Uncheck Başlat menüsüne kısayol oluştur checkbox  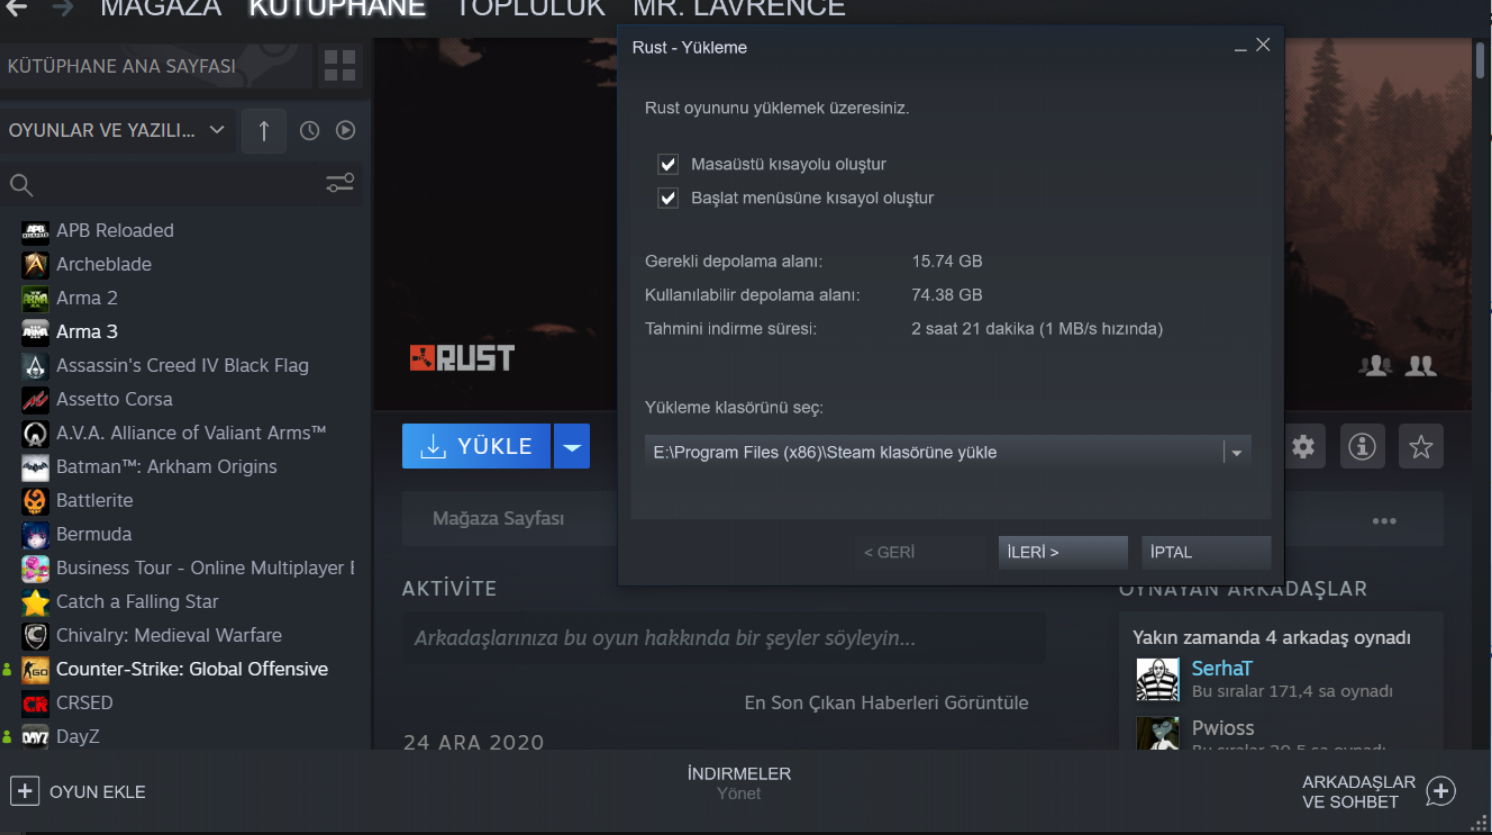tap(668, 198)
